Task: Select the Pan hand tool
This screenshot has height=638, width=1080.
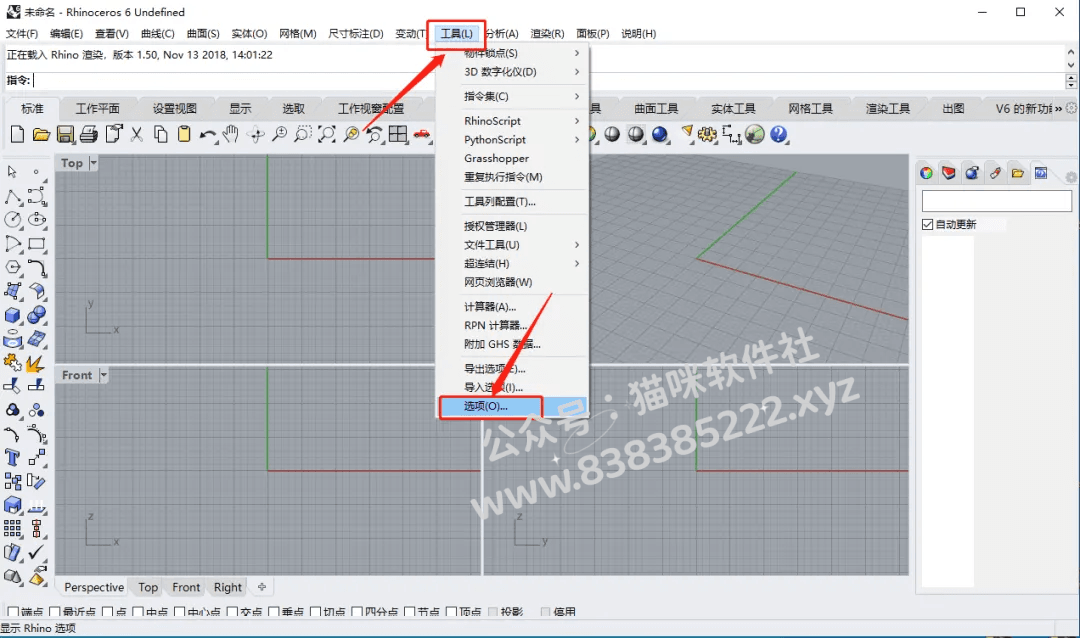Action: pos(231,134)
